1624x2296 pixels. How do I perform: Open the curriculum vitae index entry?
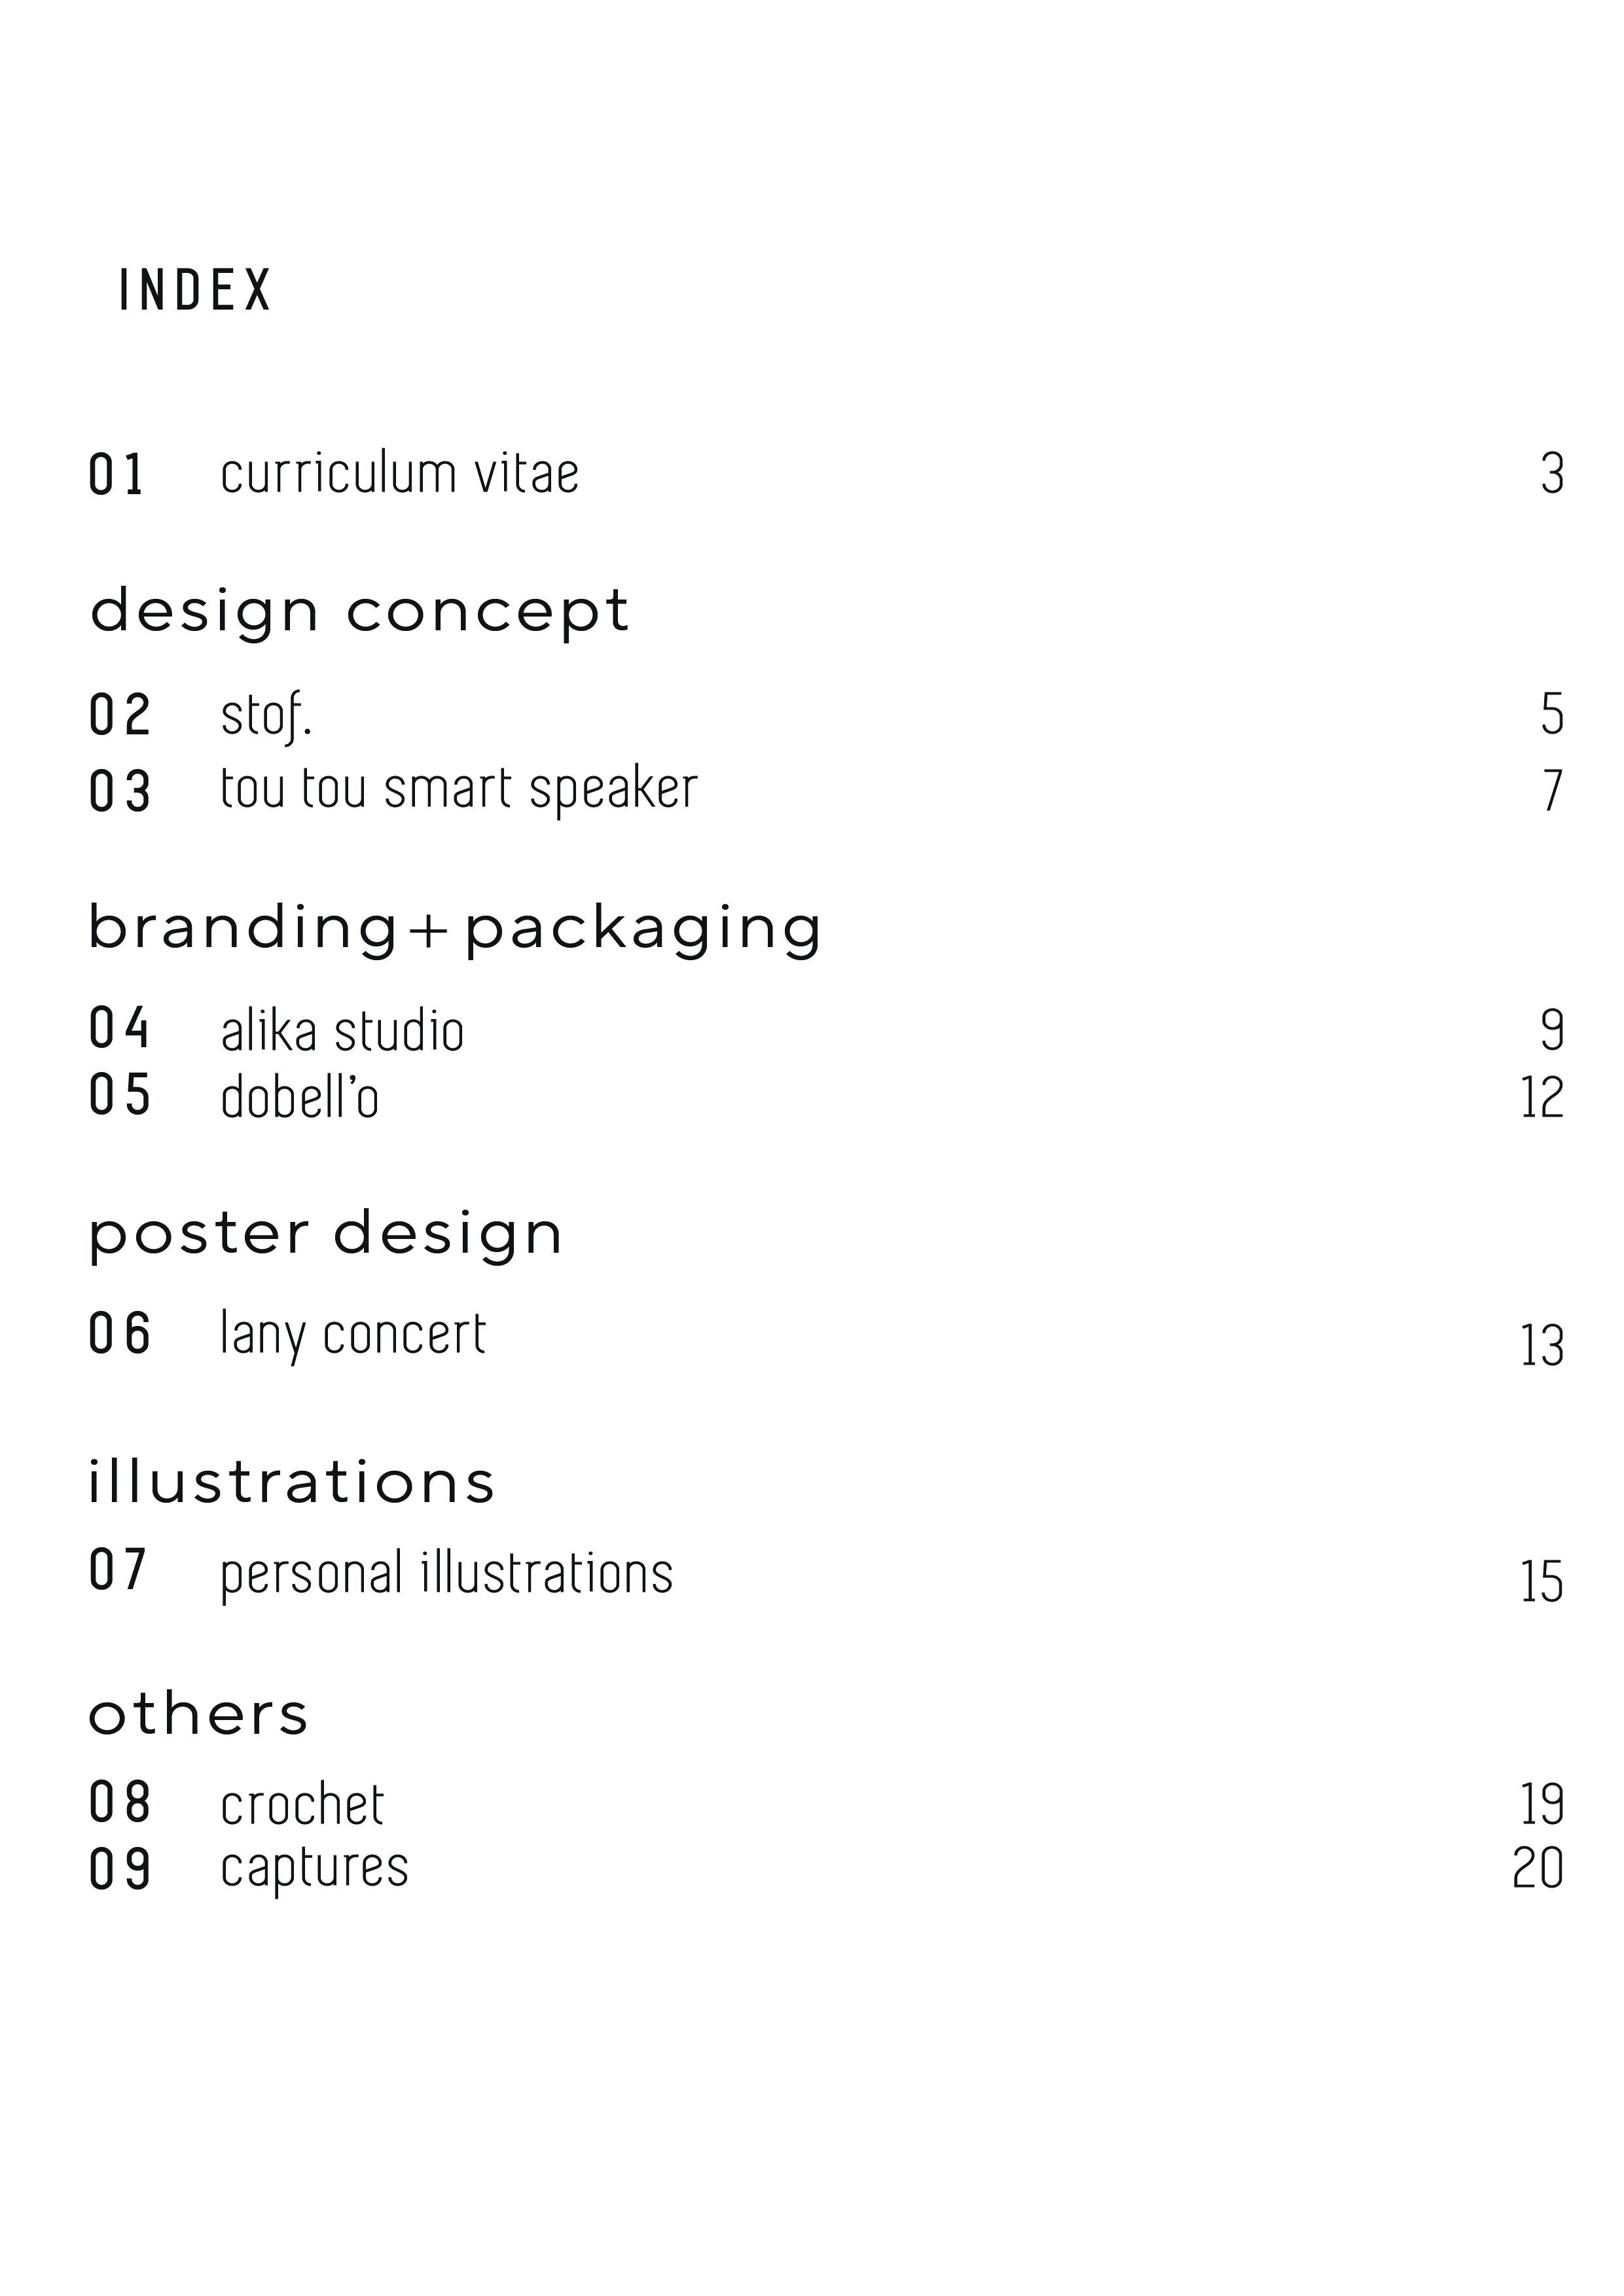pos(399,474)
